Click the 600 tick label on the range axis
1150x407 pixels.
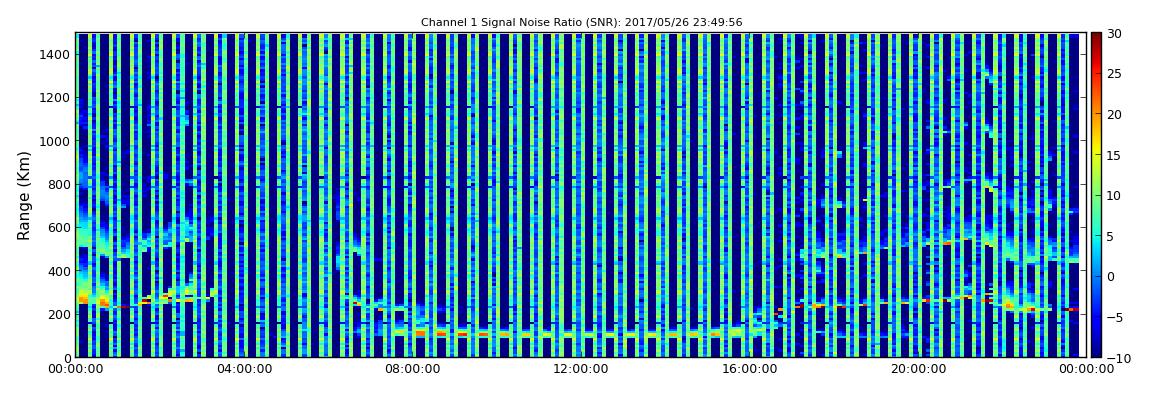pyautogui.click(x=58, y=227)
